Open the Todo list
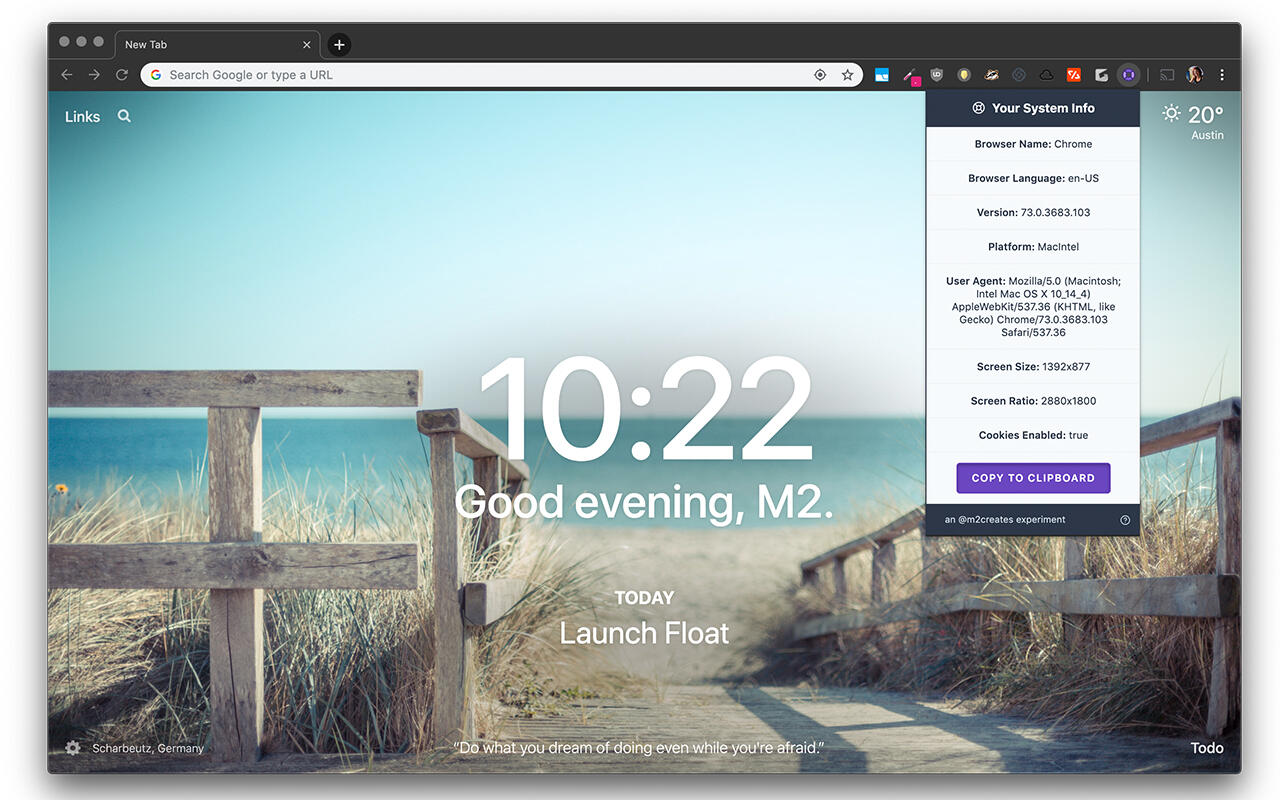Screen dimensions: 1280x800 [1206, 747]
